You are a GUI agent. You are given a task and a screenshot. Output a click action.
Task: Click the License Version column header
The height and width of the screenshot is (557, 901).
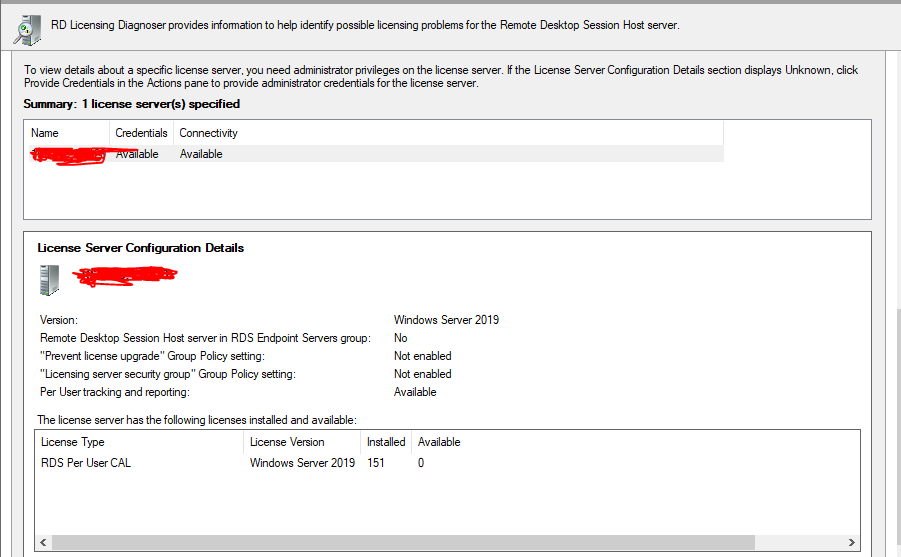coord(287,442)
